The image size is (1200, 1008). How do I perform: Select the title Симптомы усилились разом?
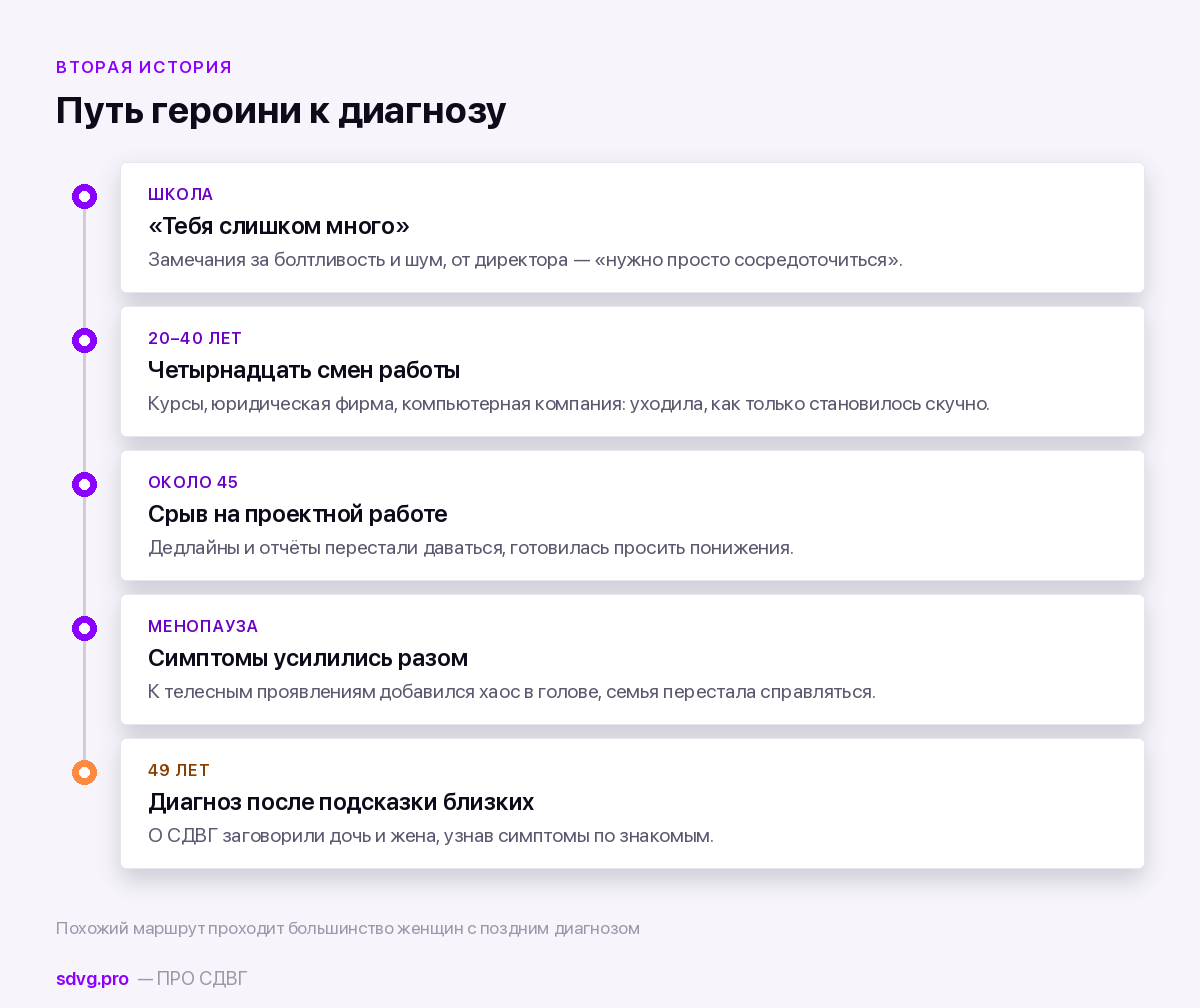308,658
